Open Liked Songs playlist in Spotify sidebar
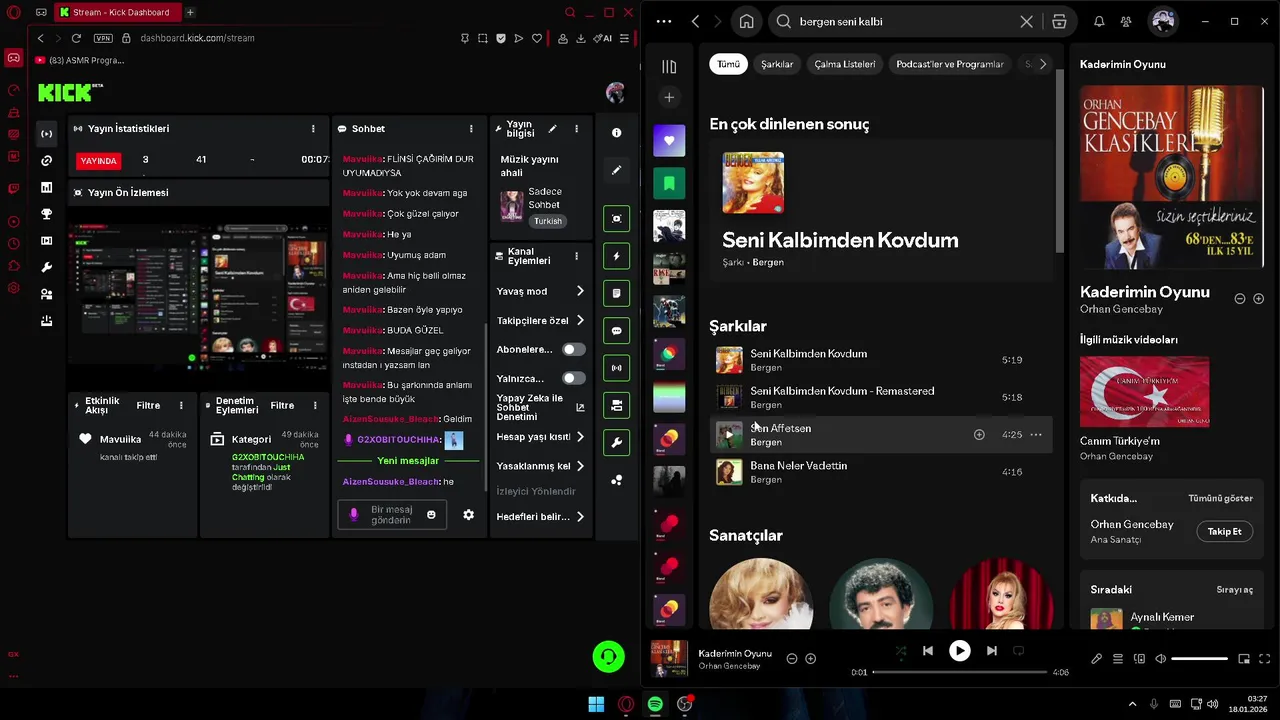Viewport: 1280px width, 720px height. point(669,141)
